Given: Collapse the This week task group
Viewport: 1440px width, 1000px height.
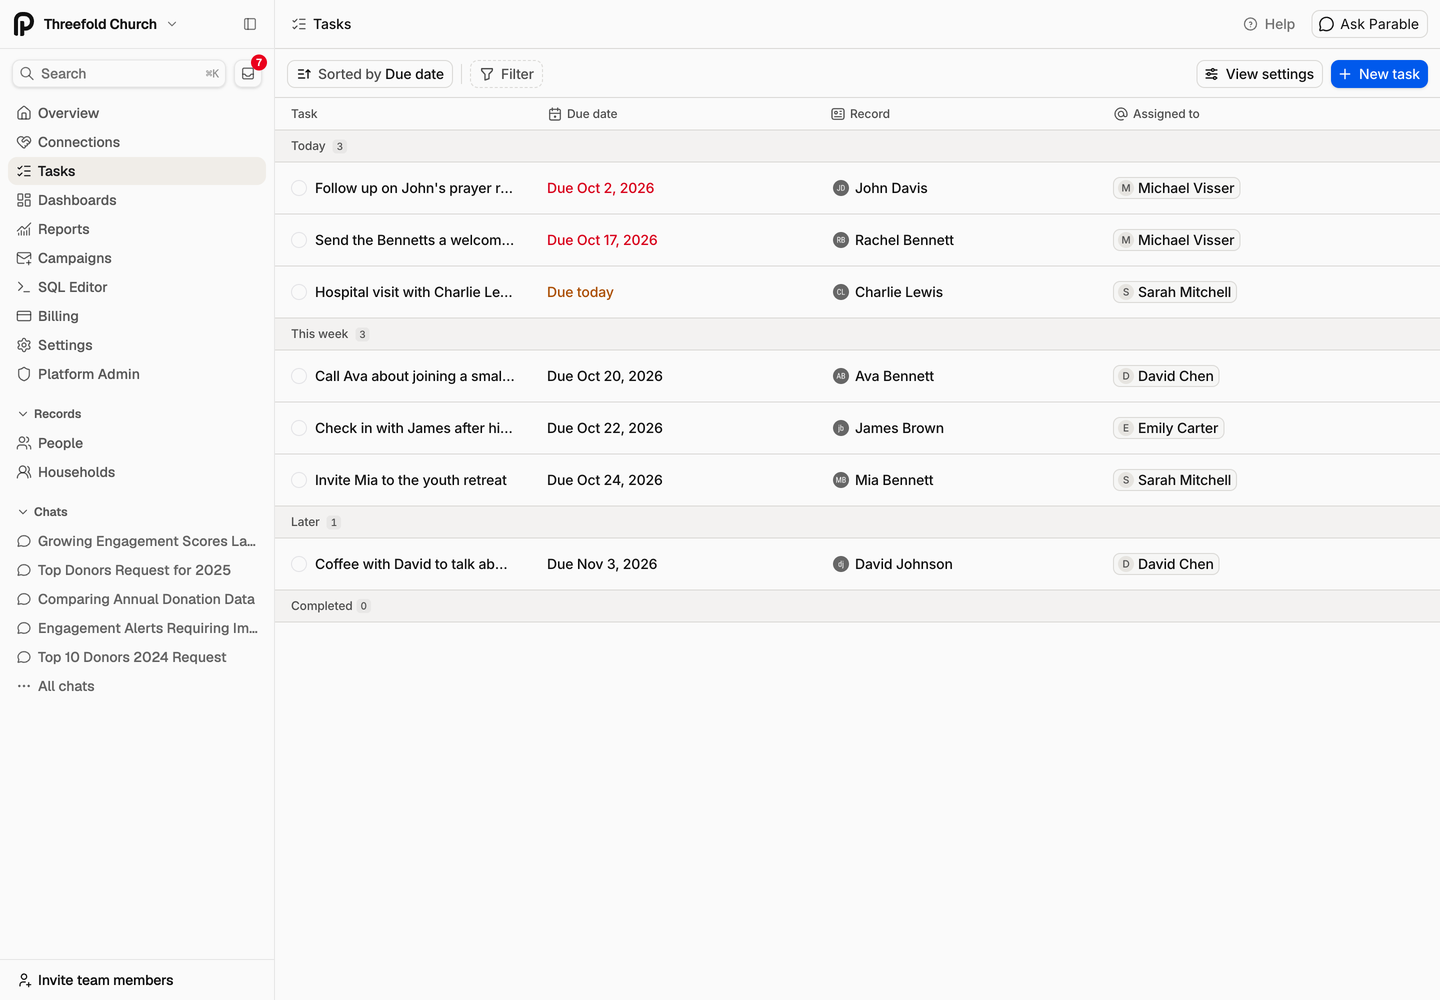Looking at the screenshot, I should (x=857, y=334).
